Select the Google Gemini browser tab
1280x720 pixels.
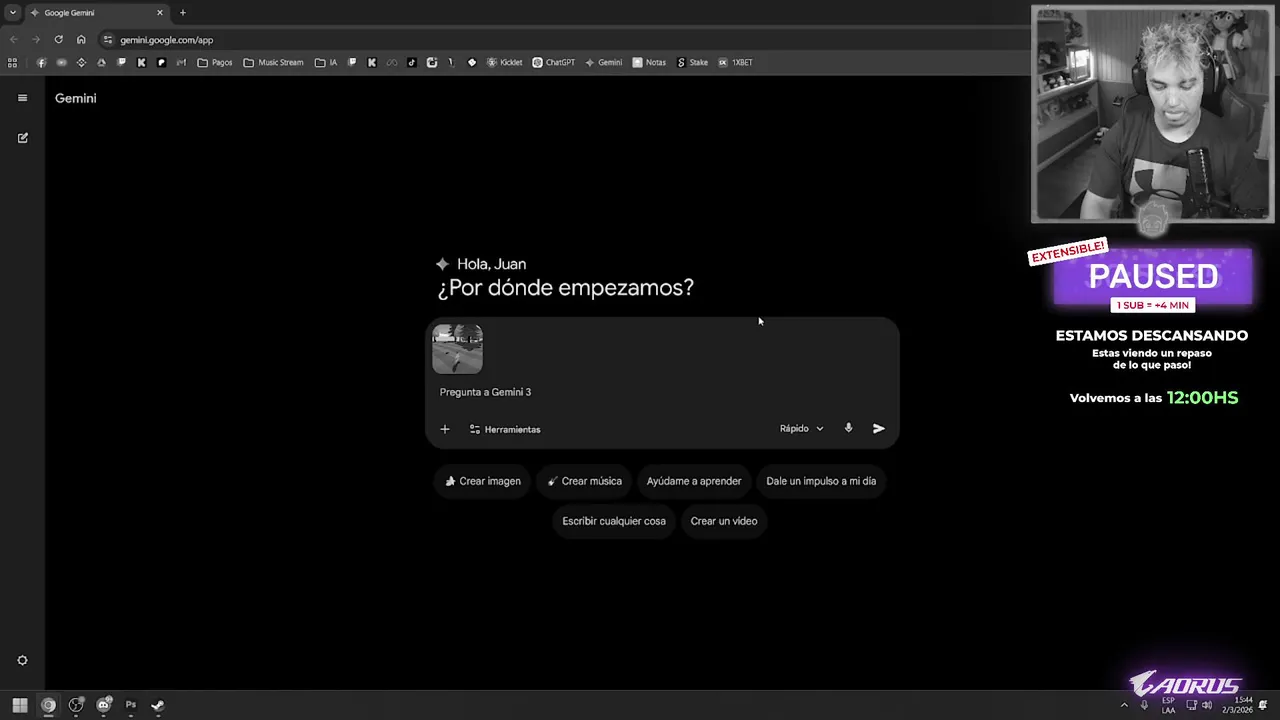pyautogui.click(x=97, y=13)
